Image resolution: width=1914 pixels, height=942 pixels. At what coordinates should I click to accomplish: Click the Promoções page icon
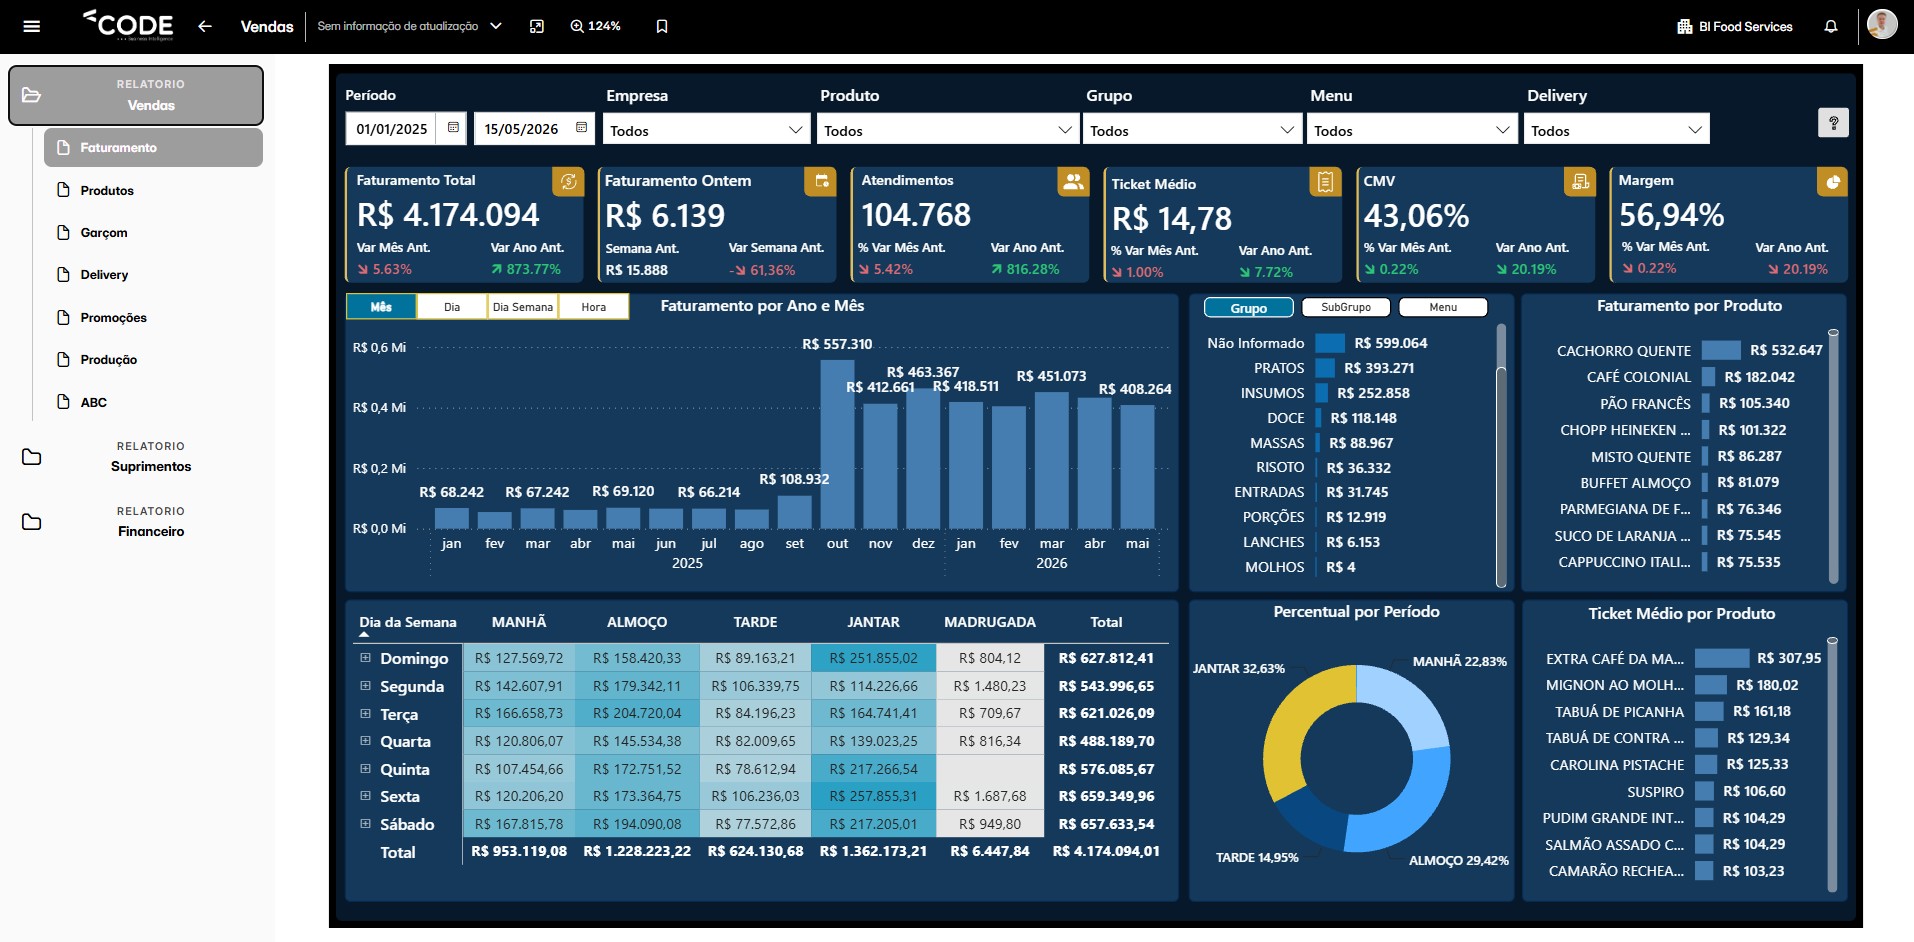[64, 317]
